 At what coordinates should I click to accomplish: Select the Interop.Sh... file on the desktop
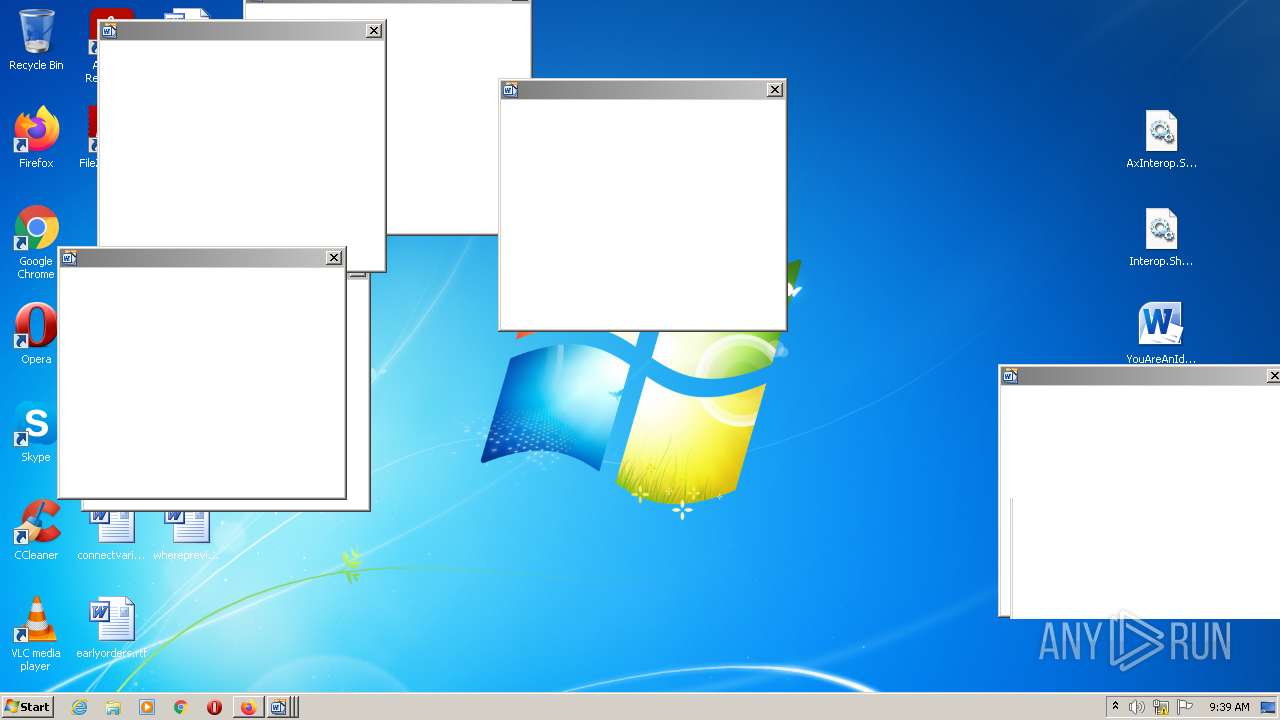[x=1161, y=237]
